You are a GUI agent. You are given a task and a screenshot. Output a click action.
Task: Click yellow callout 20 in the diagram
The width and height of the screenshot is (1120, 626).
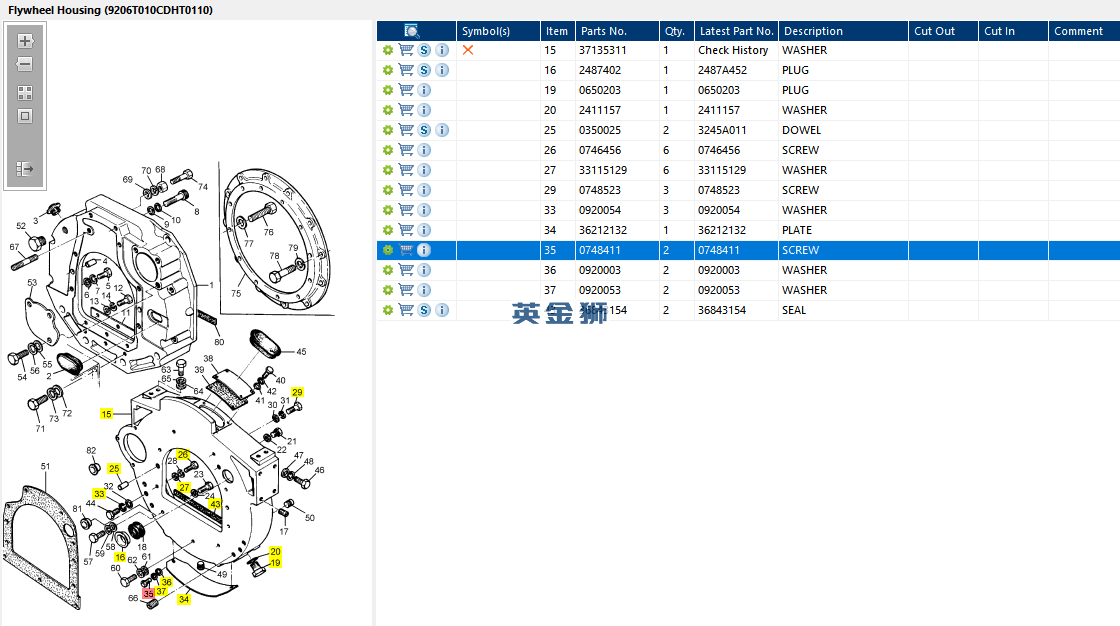[x=276, y=552]
